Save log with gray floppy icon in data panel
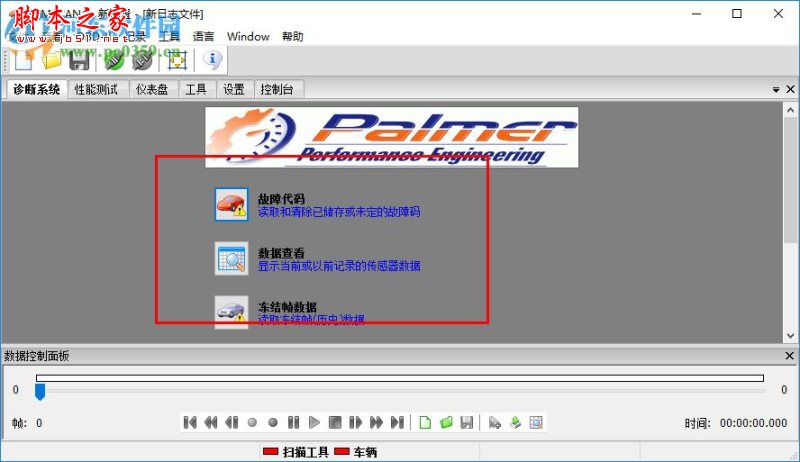800x462 pixels. (x=467, y=422)
